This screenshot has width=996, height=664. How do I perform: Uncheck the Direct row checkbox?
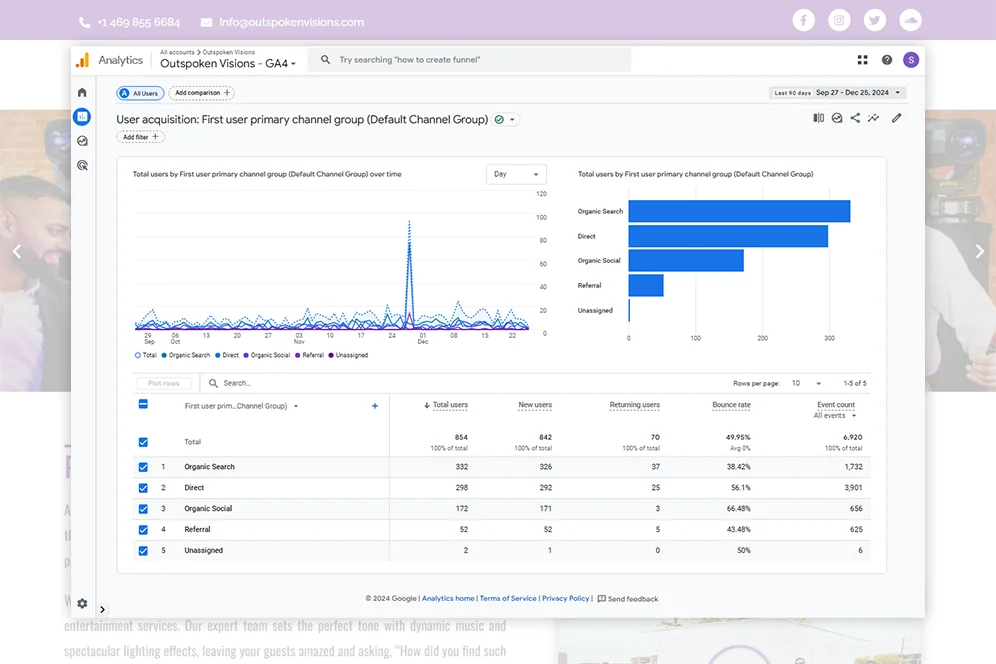click(x=143, y=488)
